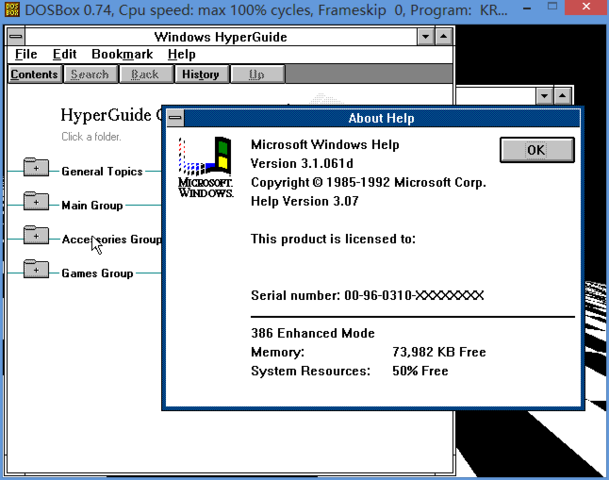The height and width of the screenshot is (480, 609).
Task: Click the '50% Free' system resources value
Action: (420, 371)
